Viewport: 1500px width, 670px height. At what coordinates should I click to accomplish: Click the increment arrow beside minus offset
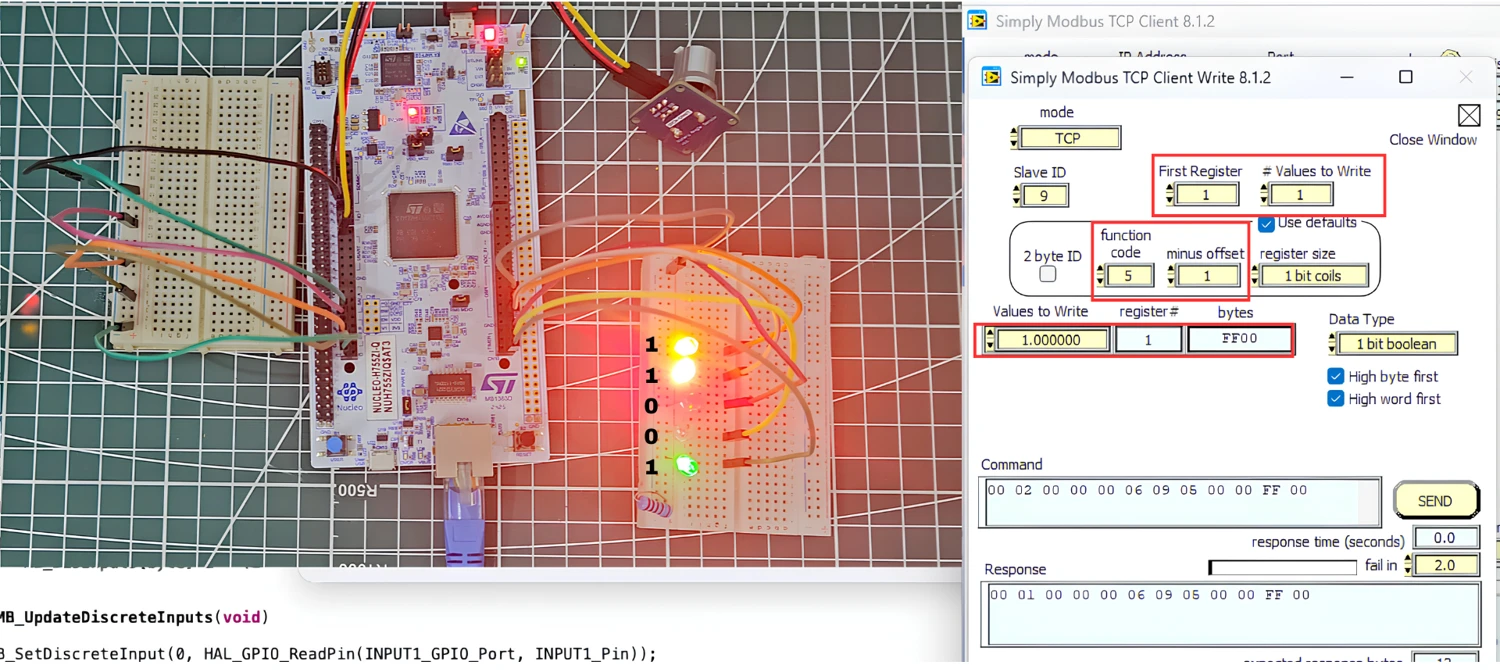(x=1171, y=270)
